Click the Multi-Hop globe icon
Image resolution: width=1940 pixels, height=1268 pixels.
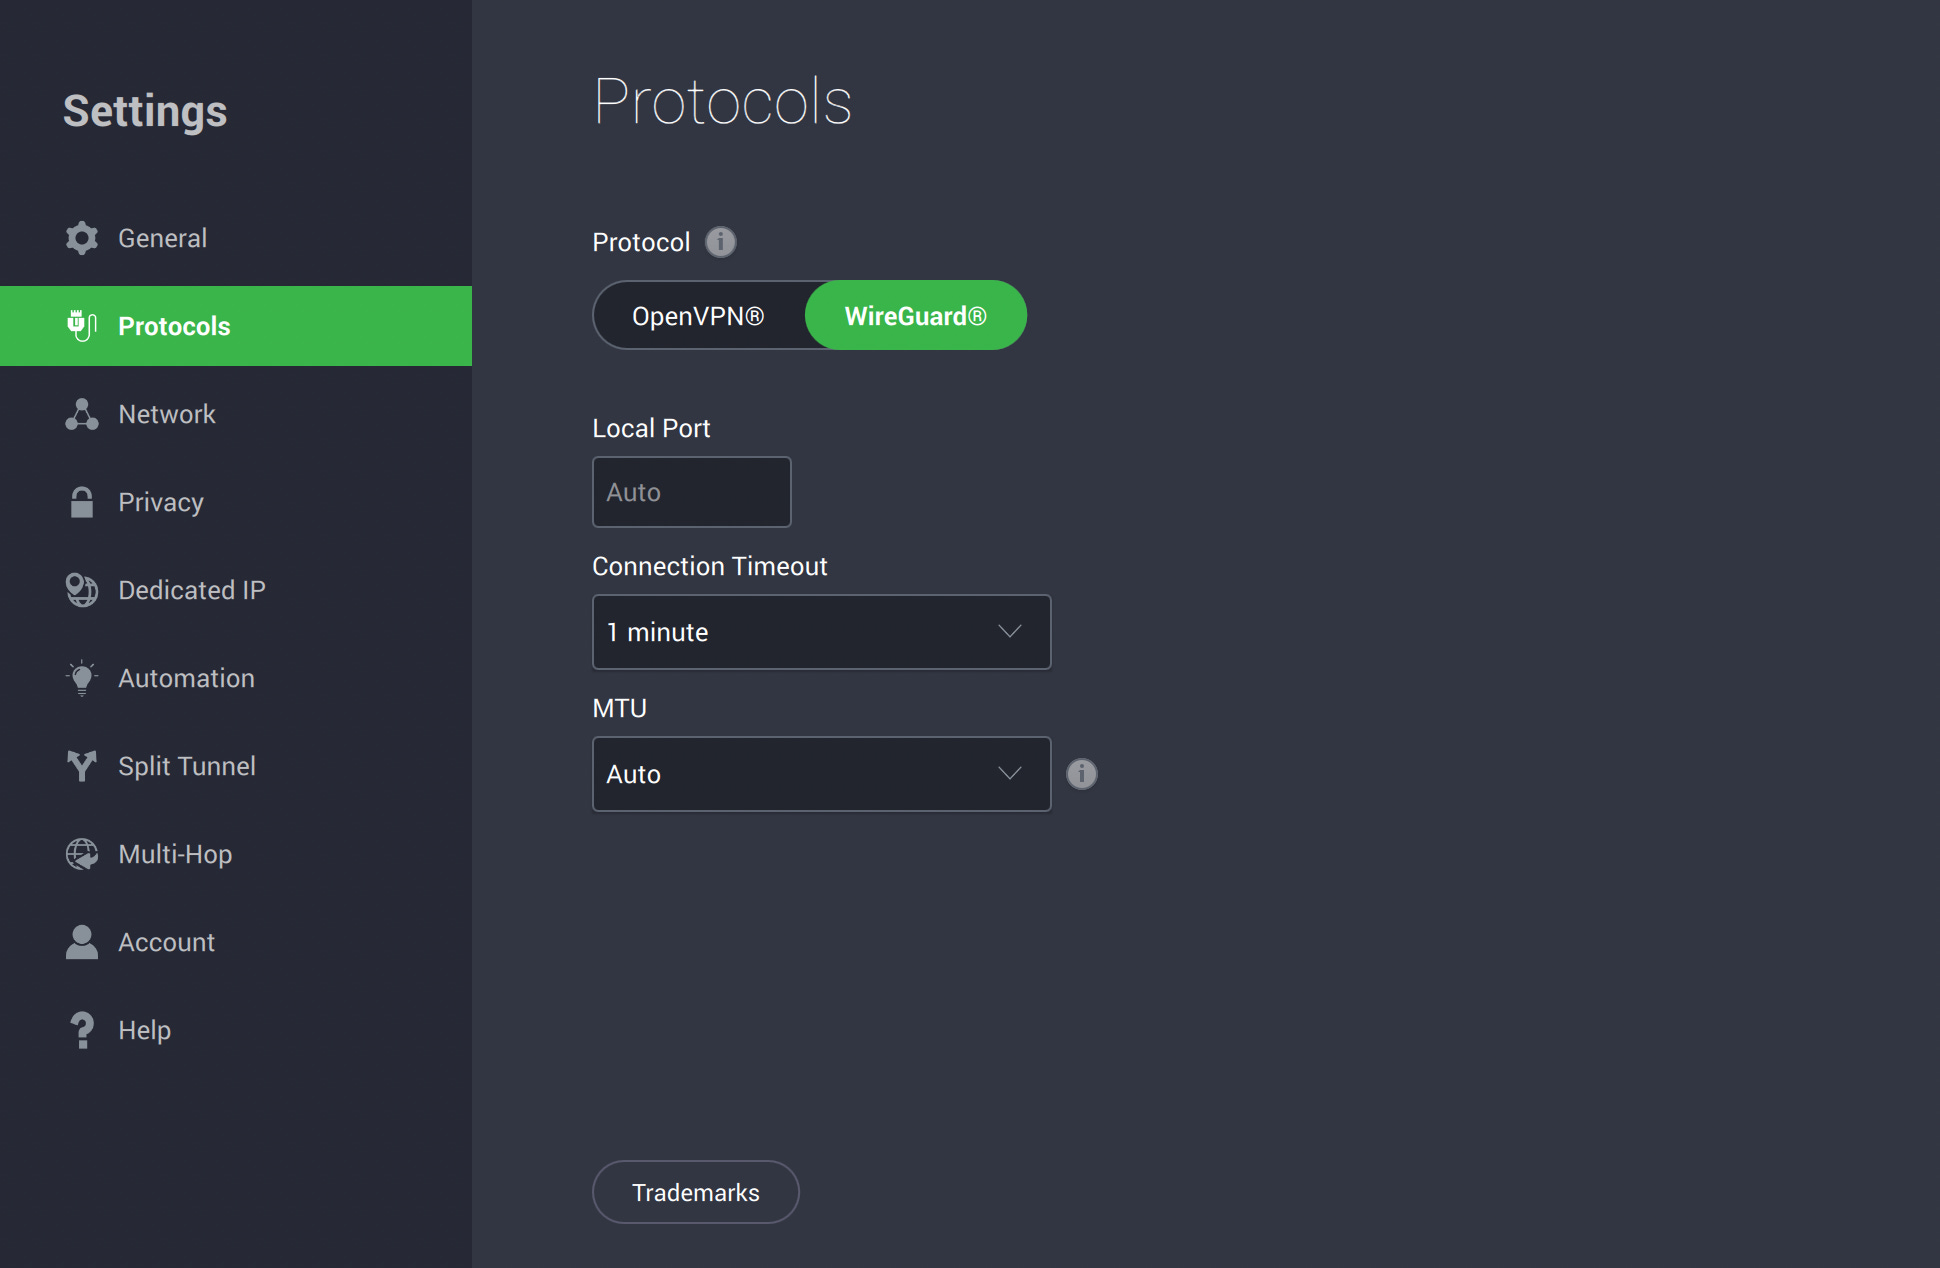82,854
